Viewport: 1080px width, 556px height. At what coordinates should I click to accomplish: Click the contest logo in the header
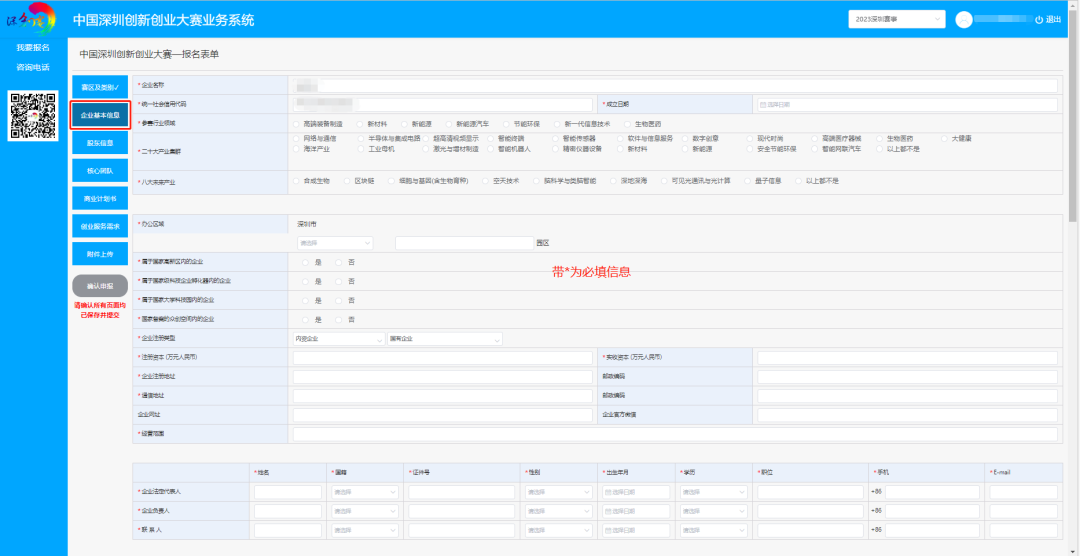coord(30,19)
